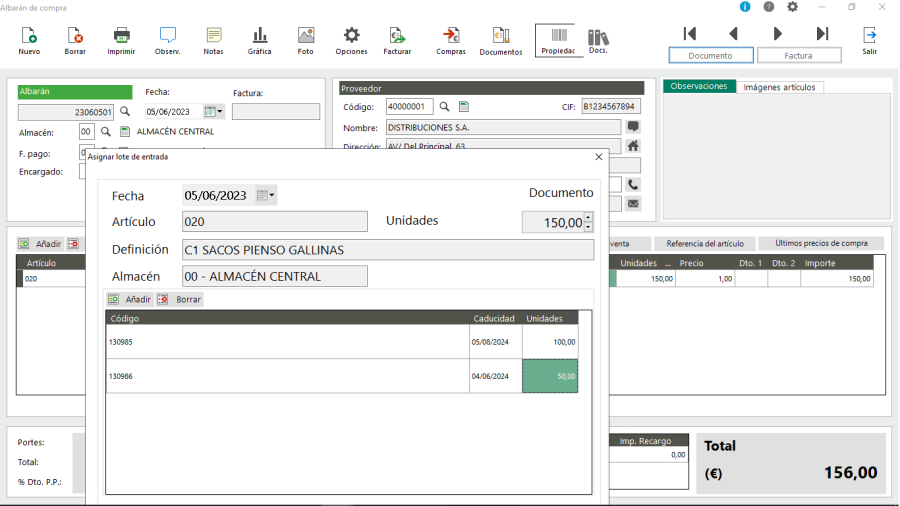The height and width of the screenshot is (506, 900).
Task: Close the Asignar lote de entrada dialog
Action: (x=599, y=157)
